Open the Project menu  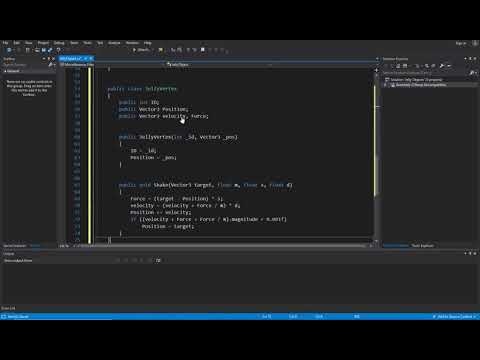point(43,43)
